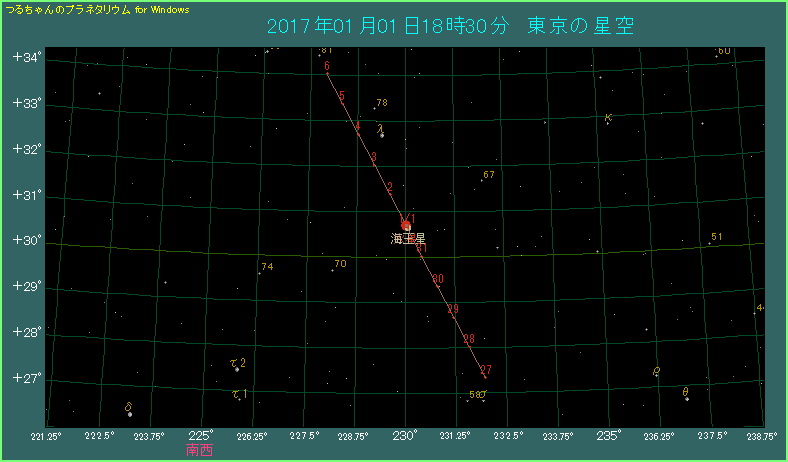
Task: Click the +30° altitude axis label
Action: pyautogui.click(x=25, y=240)
